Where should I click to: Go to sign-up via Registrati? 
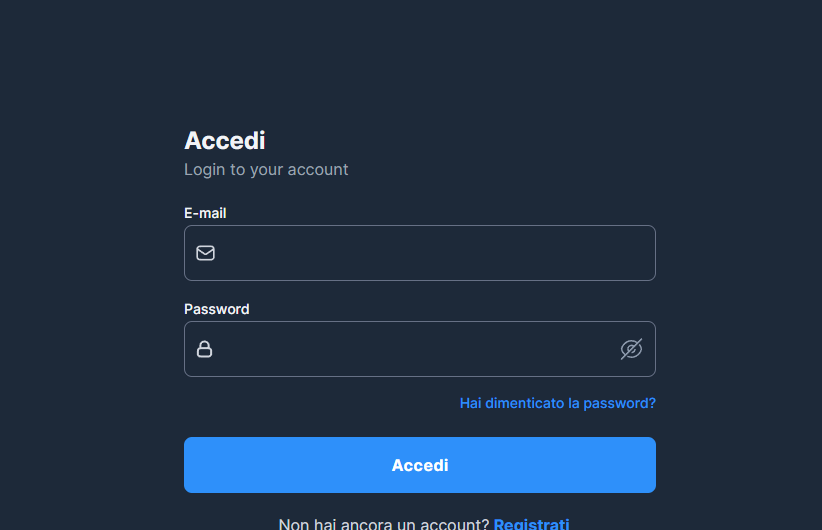click(531, 524)
